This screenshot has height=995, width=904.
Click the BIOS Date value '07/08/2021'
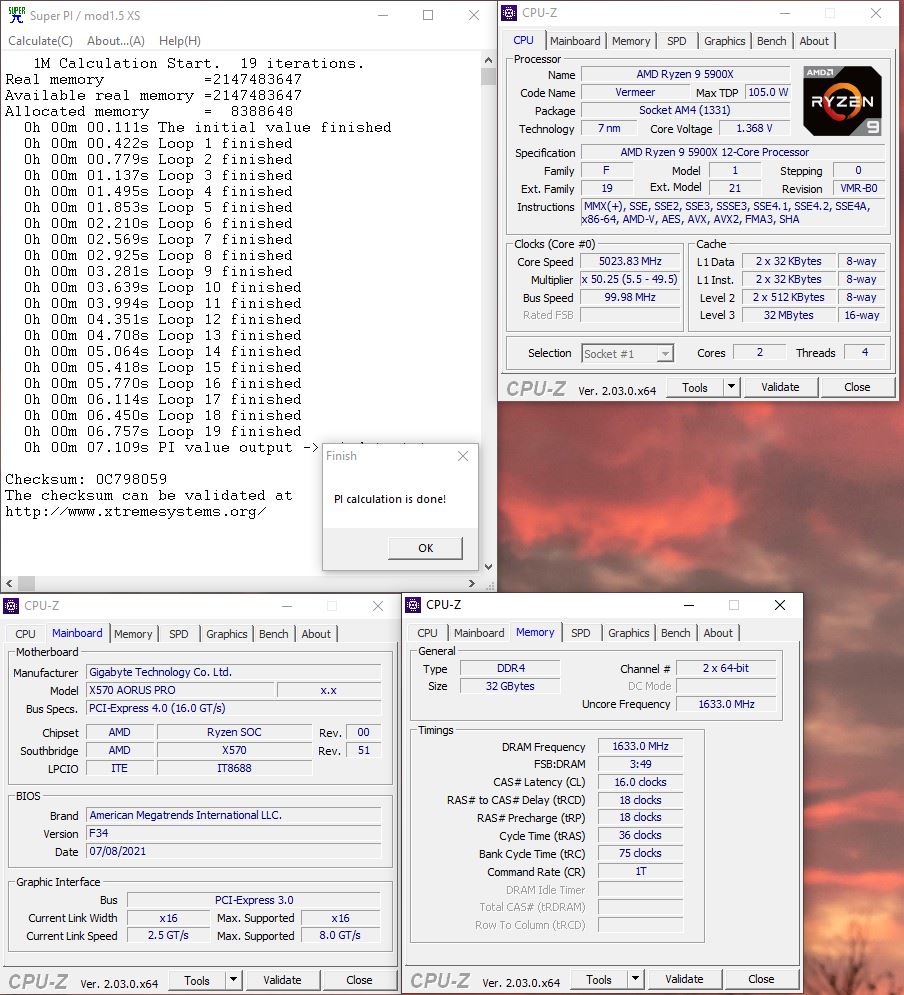click(233, 852)
